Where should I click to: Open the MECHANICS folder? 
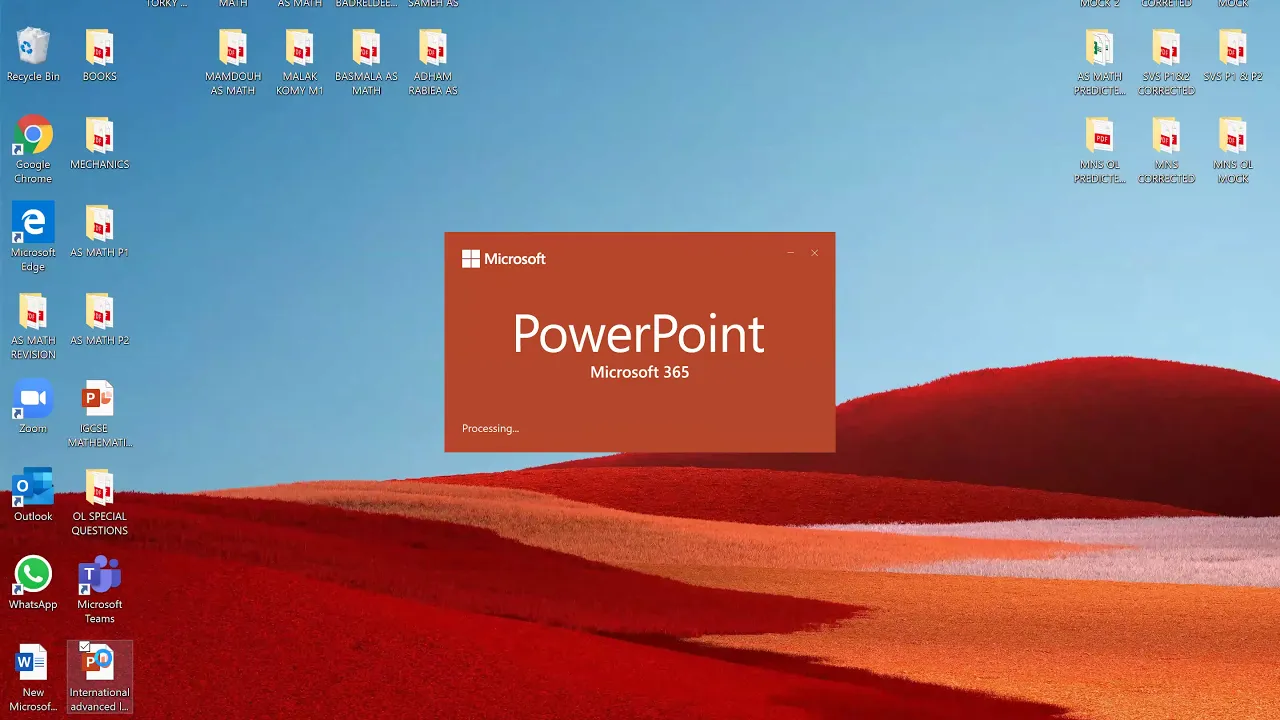pos(99,144)
